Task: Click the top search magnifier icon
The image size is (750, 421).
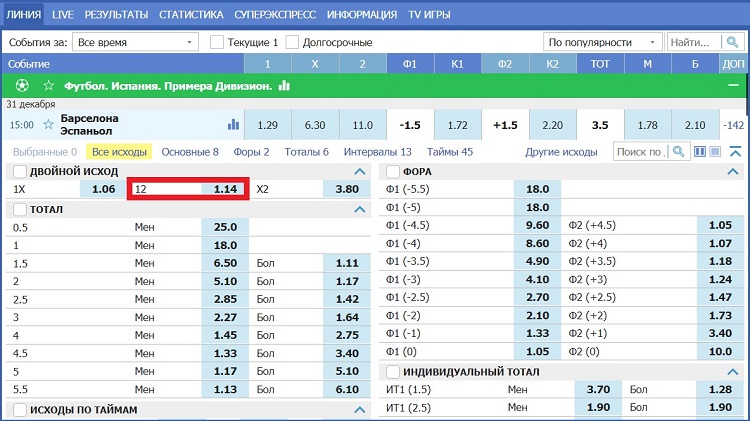Action: (x=733, y=42)
